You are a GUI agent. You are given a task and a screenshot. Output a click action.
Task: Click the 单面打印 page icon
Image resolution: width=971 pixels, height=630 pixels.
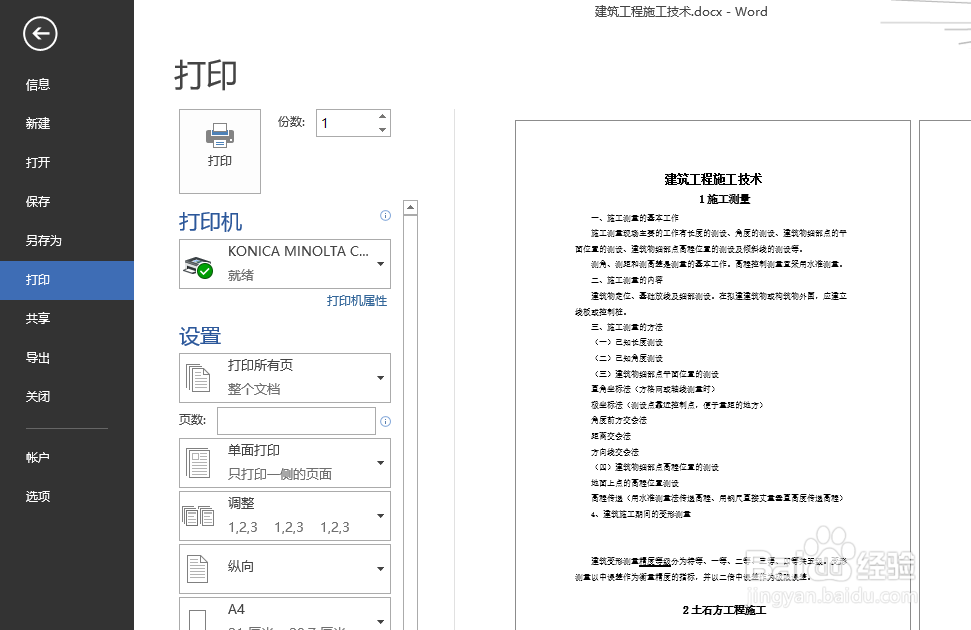point(198,463)
